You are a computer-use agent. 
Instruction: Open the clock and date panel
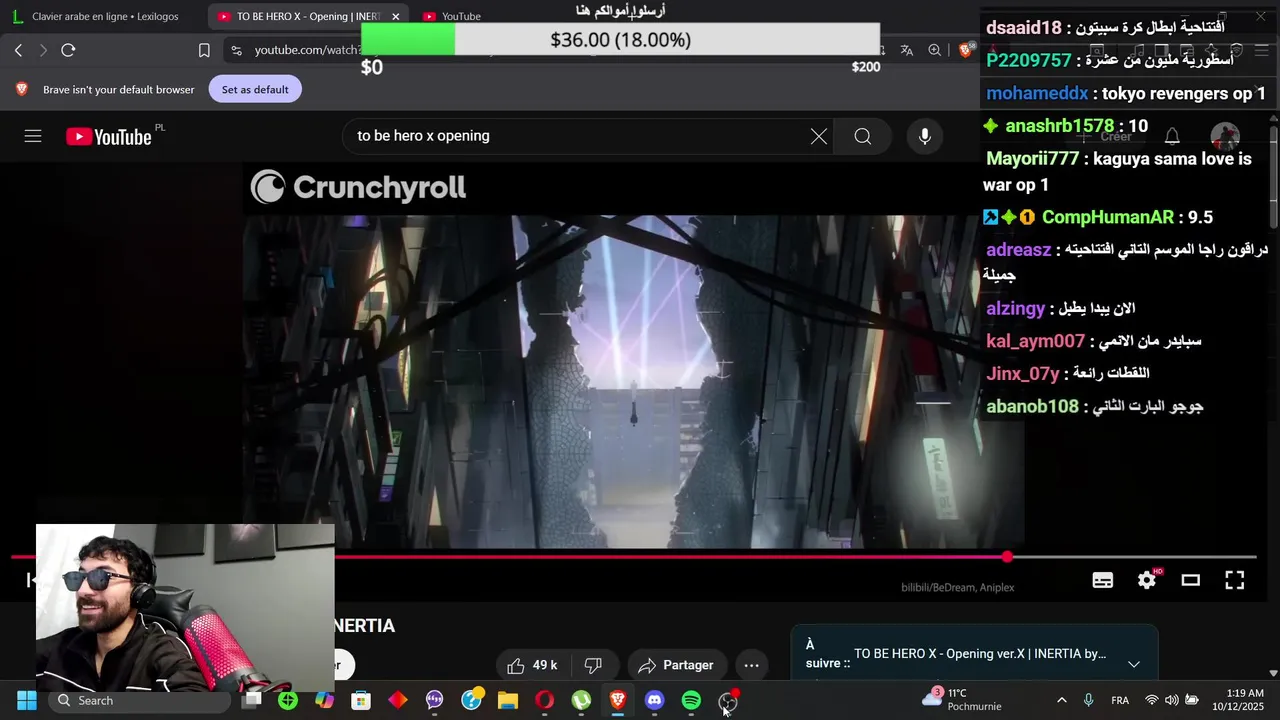[1239, 700]
